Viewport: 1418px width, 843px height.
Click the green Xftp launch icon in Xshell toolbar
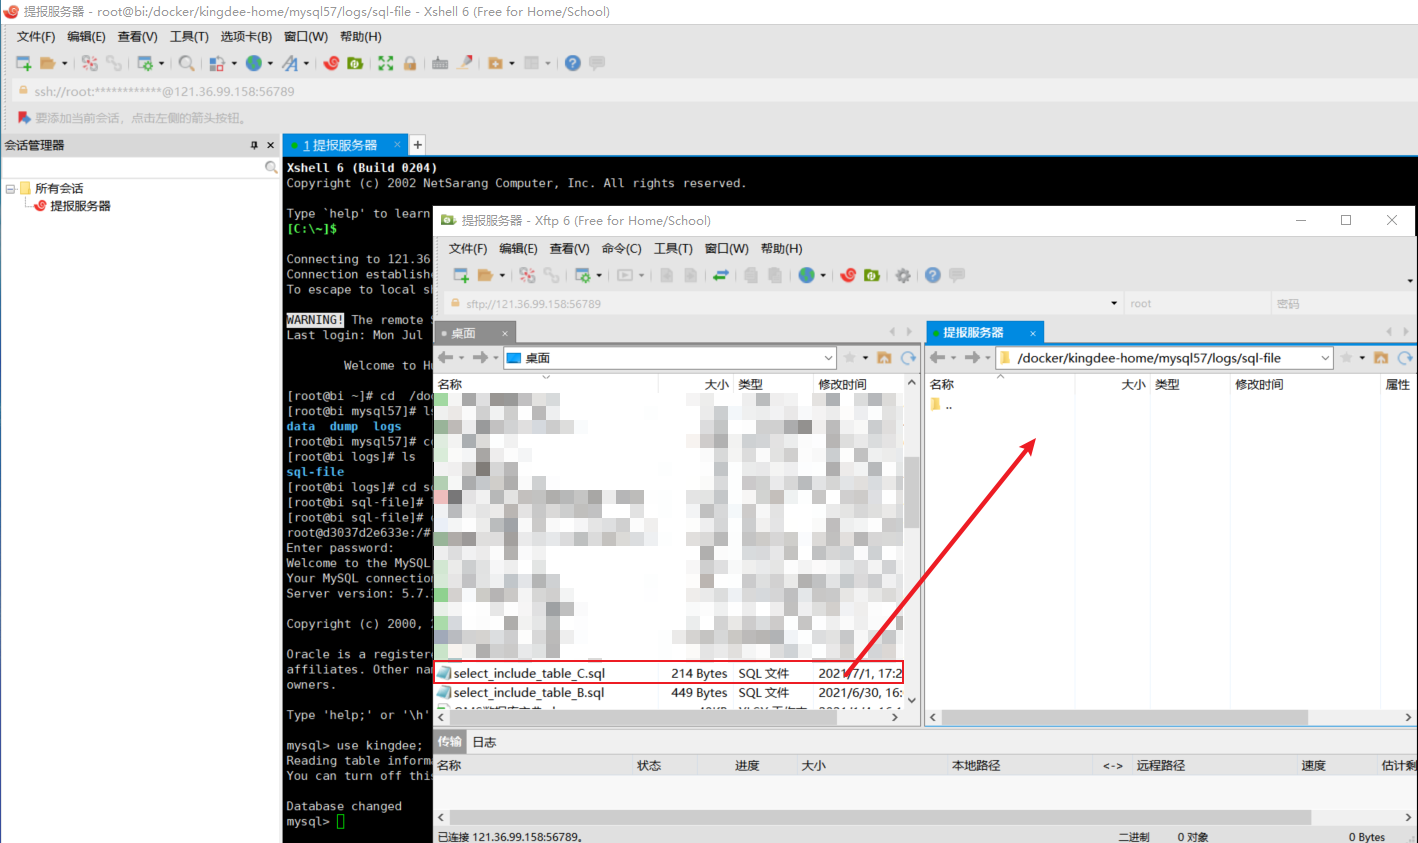[355, 63]
